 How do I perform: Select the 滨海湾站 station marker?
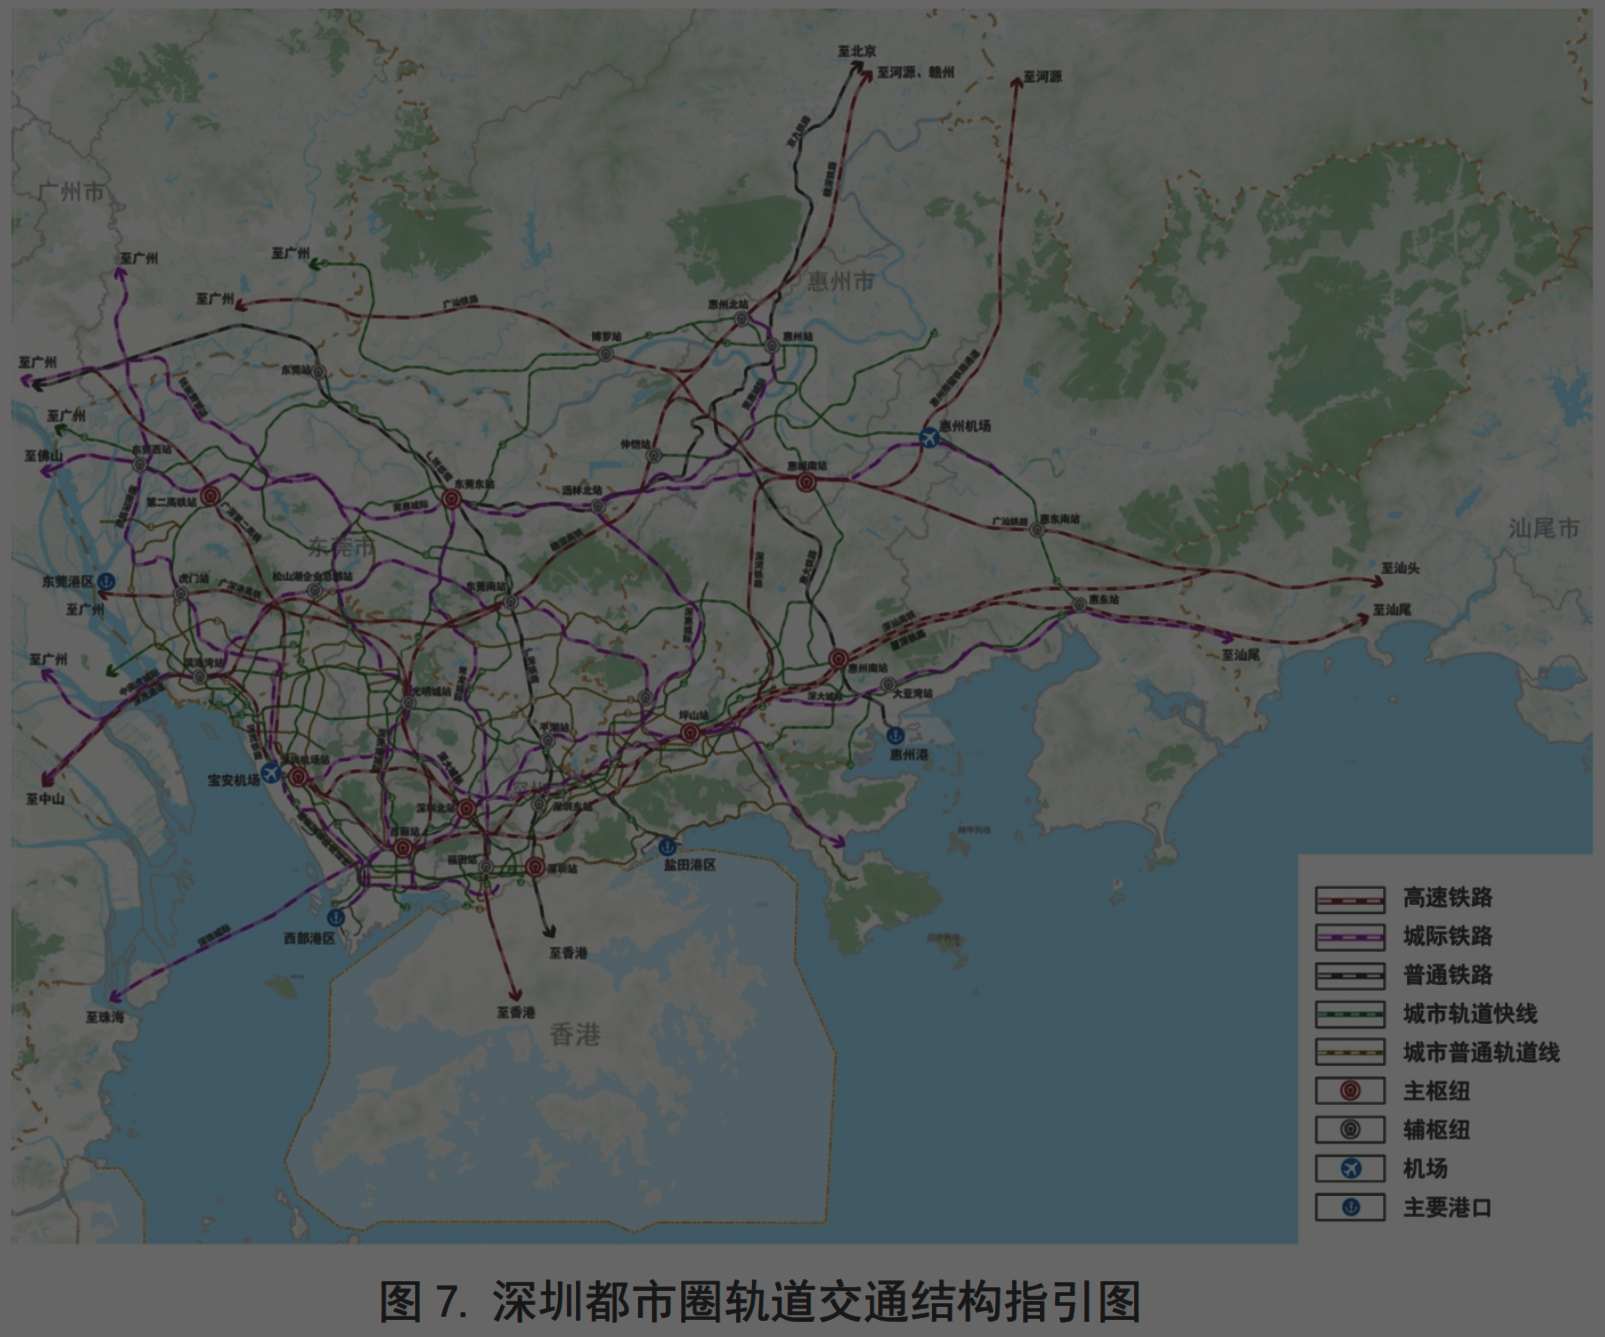pyautogui.click(x=199, y=676)
